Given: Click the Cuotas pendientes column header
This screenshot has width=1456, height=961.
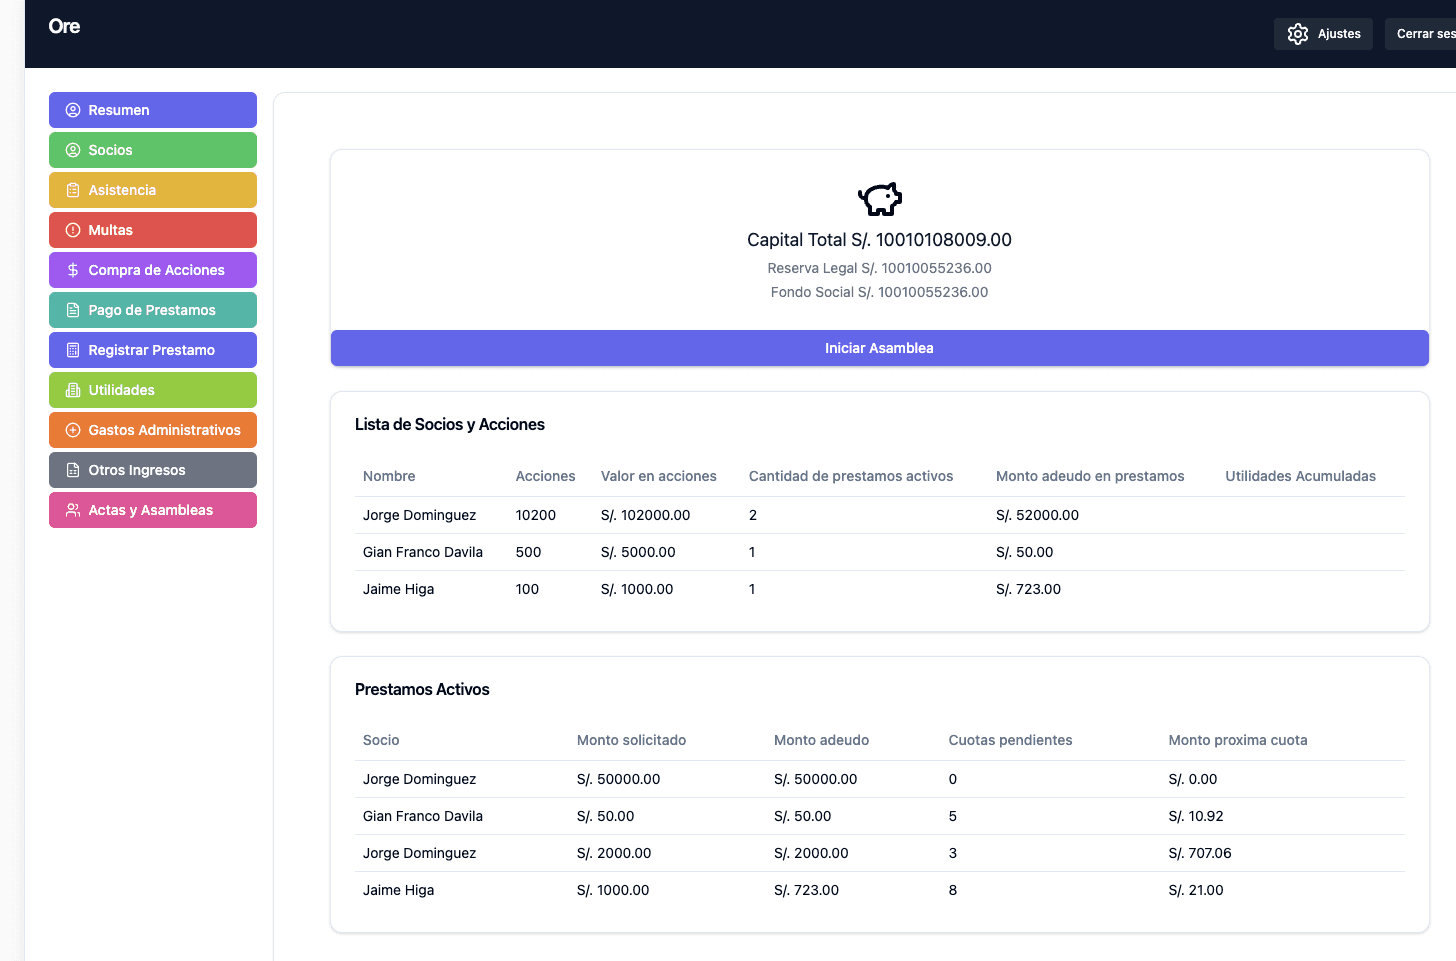Looking at the screenshot, I should 1011,740.
